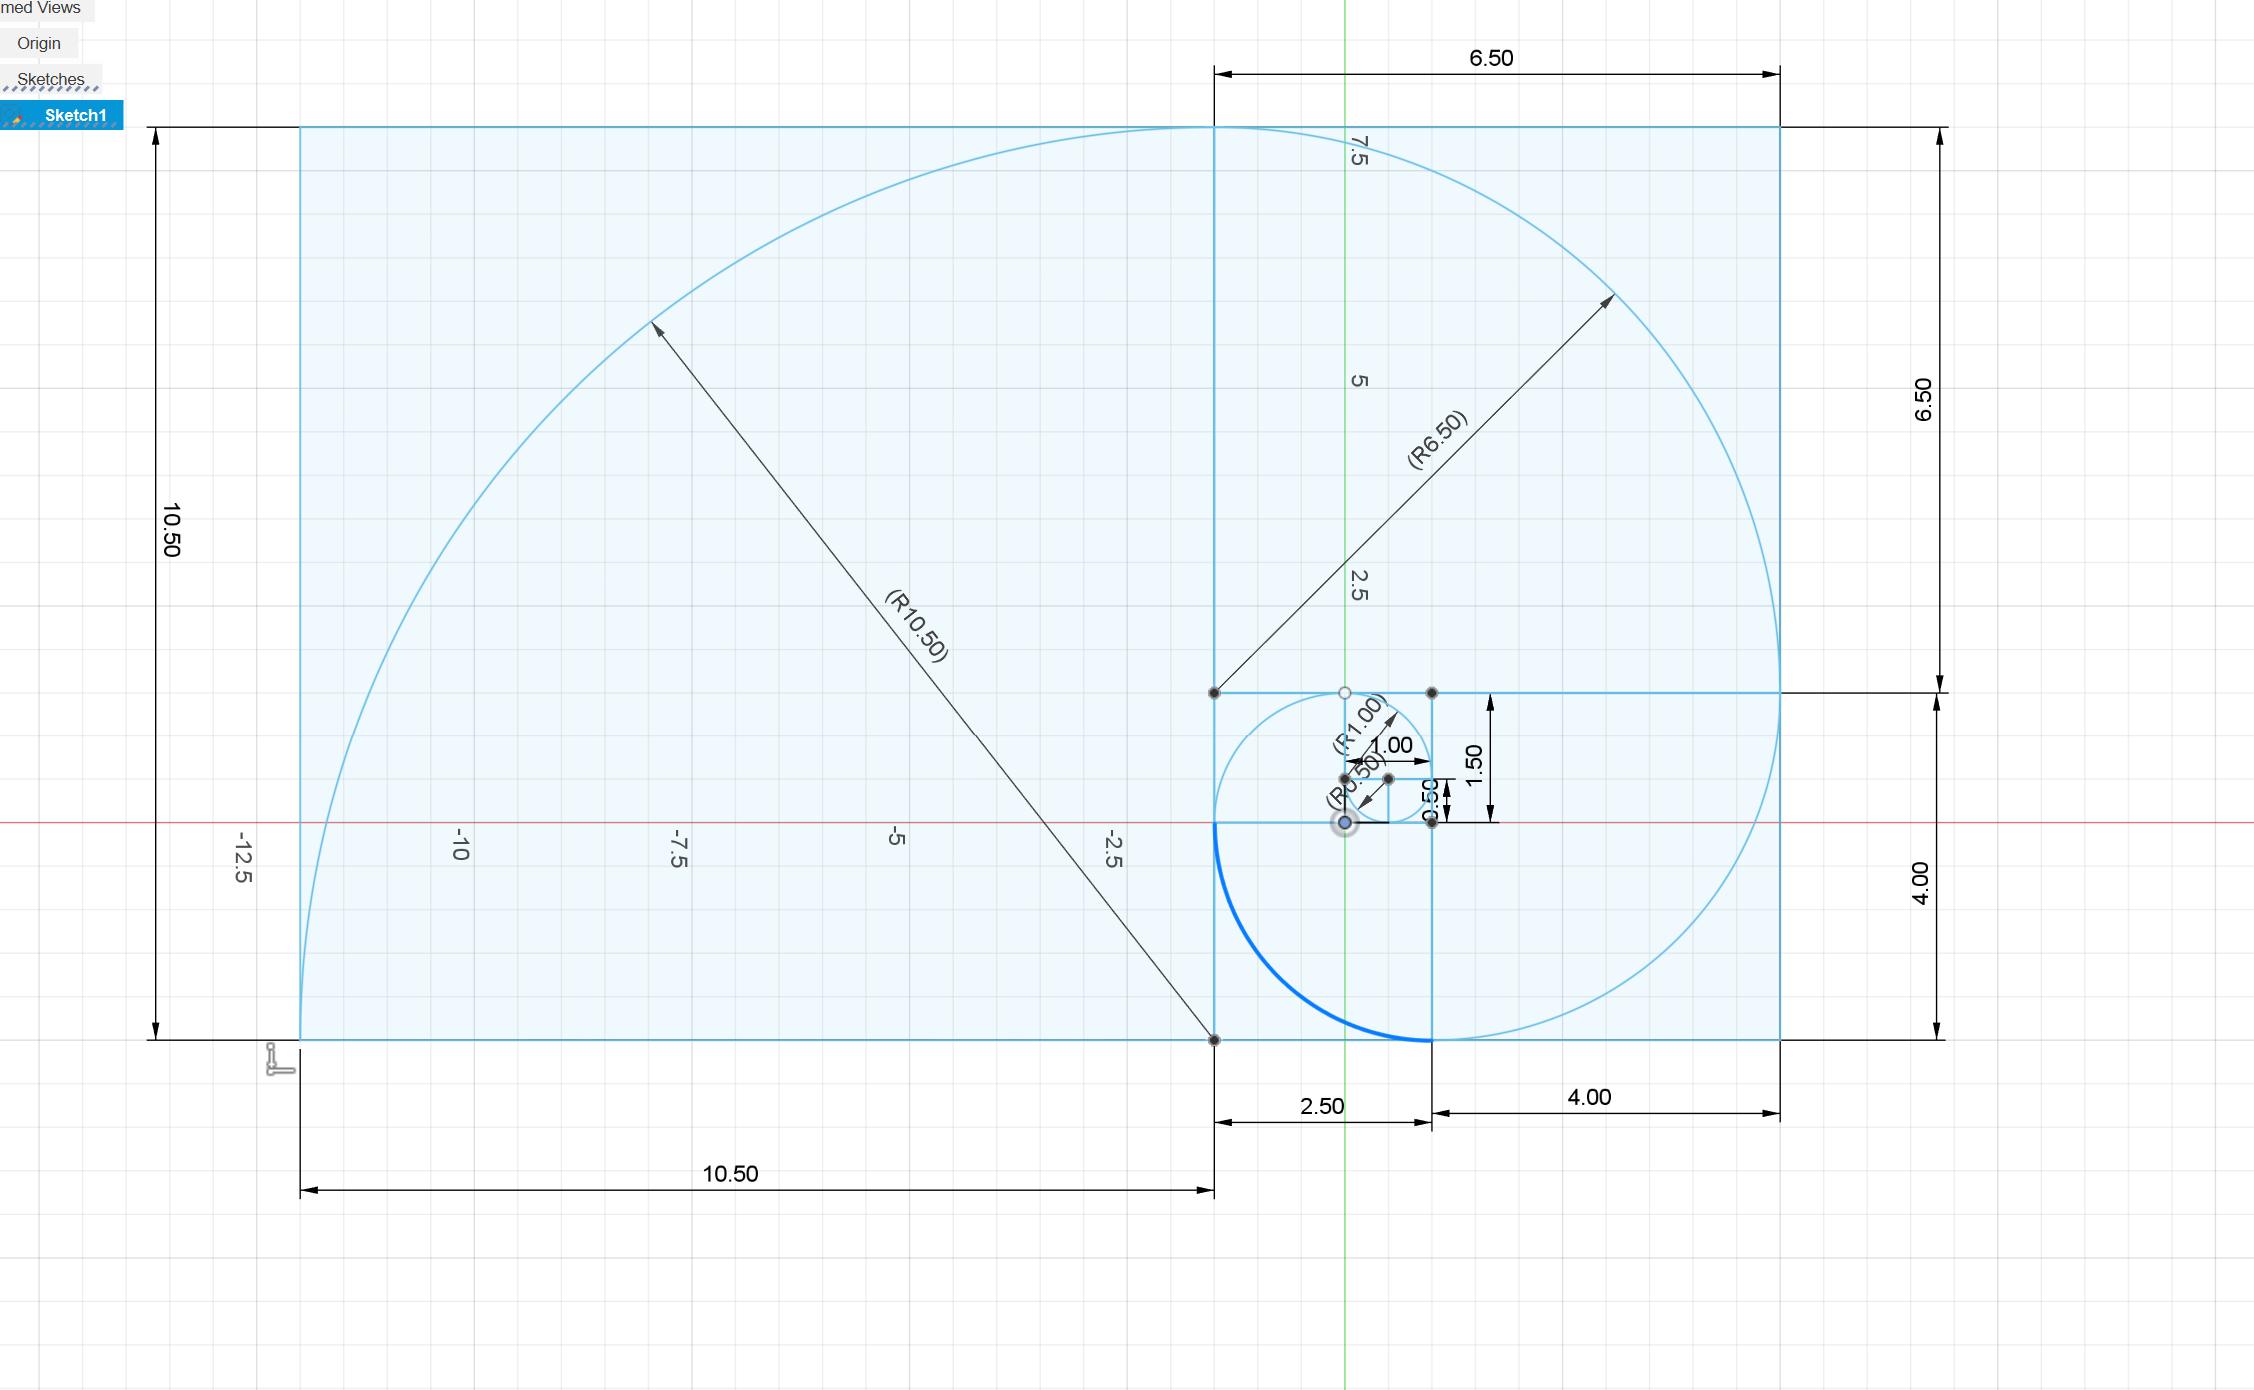2254x1390 pixels.
Task: Open the Named Views browser item
Action: pos(41,8)
